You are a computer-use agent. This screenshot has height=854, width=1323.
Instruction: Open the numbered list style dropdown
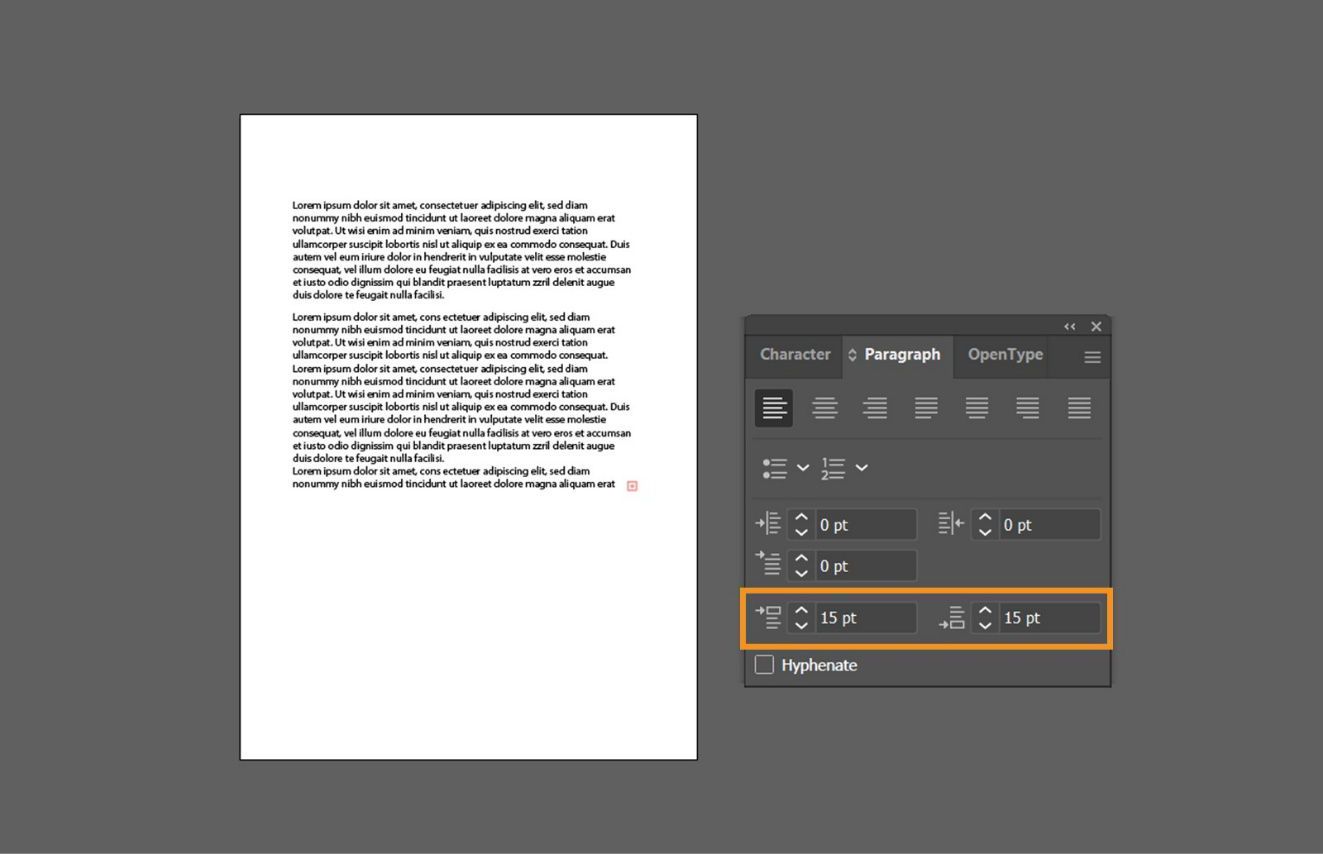860,468
